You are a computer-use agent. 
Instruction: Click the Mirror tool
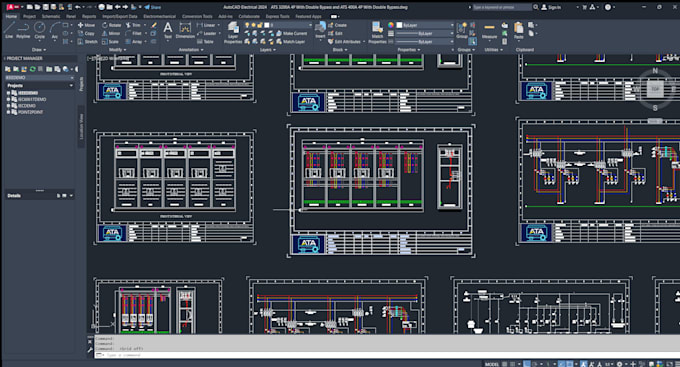coord(111,33)
